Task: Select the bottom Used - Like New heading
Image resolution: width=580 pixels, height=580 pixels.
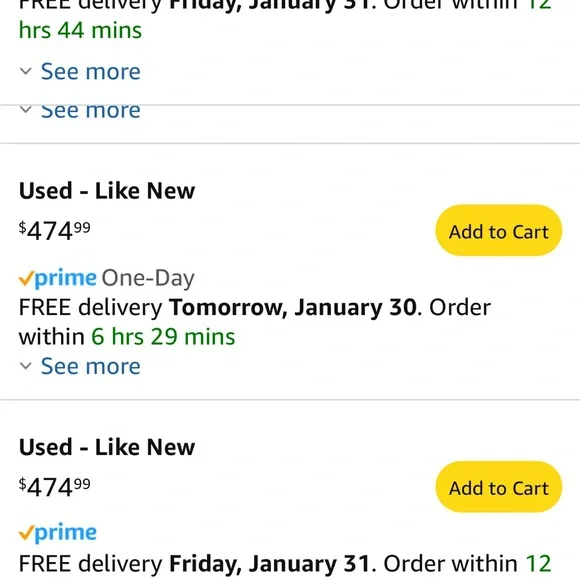Action: coord(107,447)
